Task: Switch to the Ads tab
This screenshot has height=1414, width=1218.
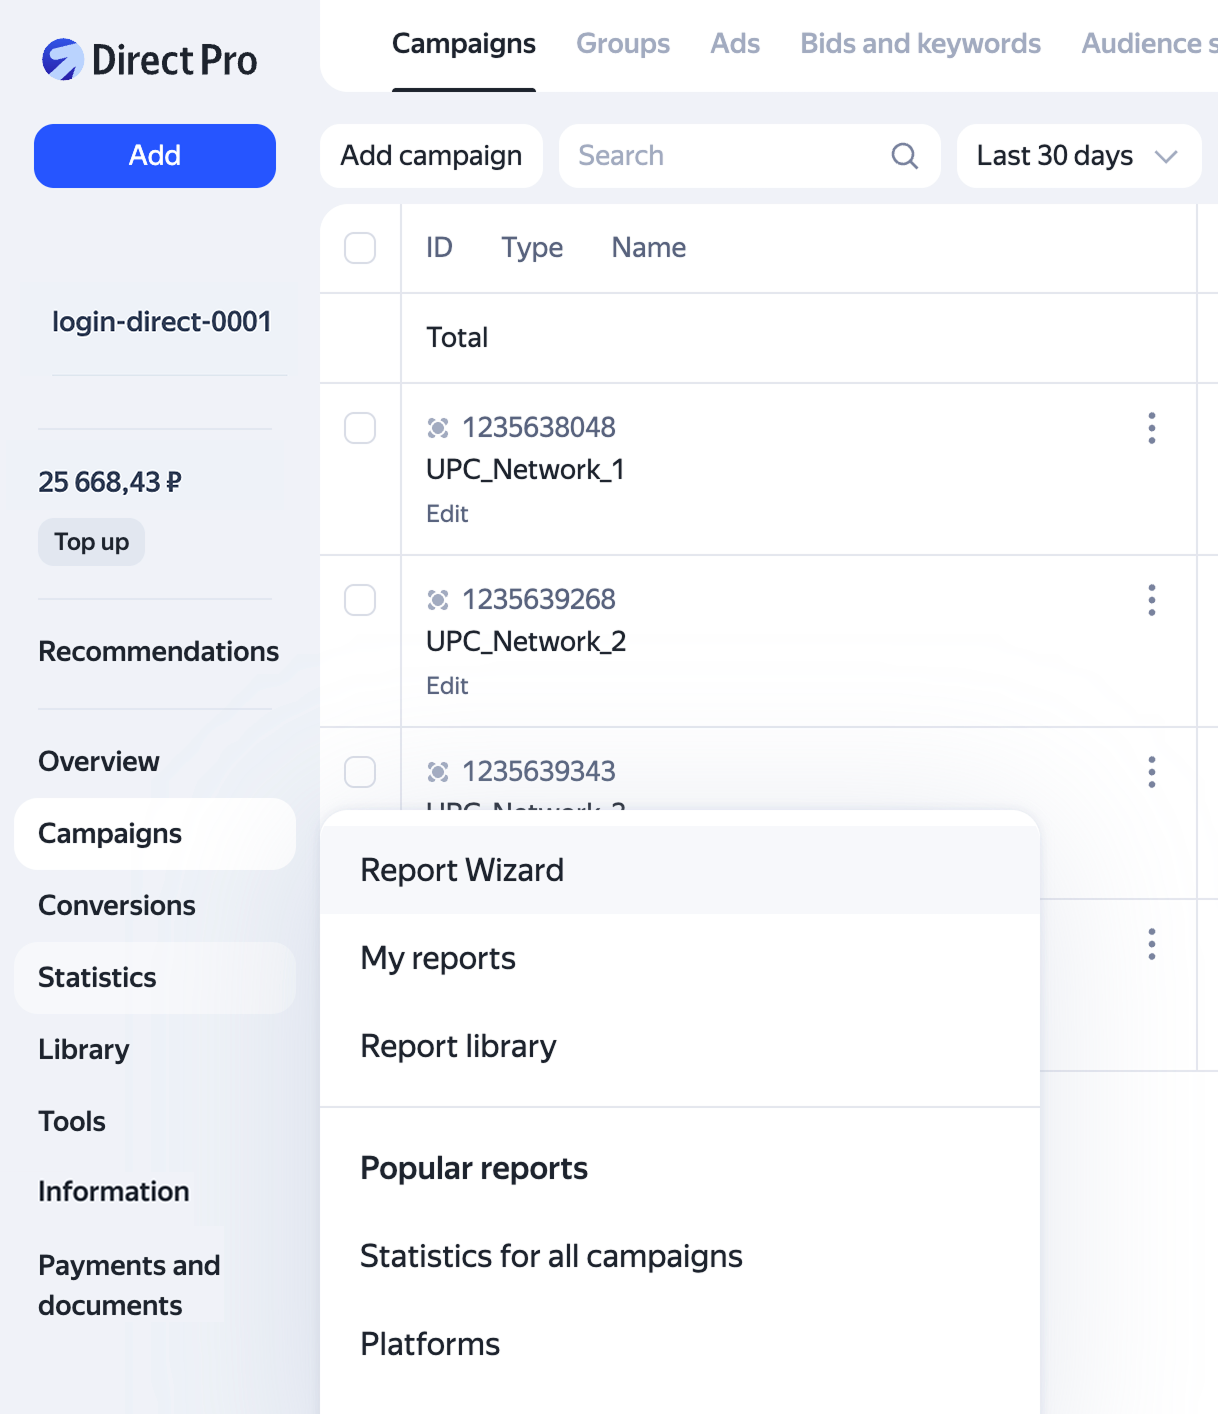Action: 735,44
